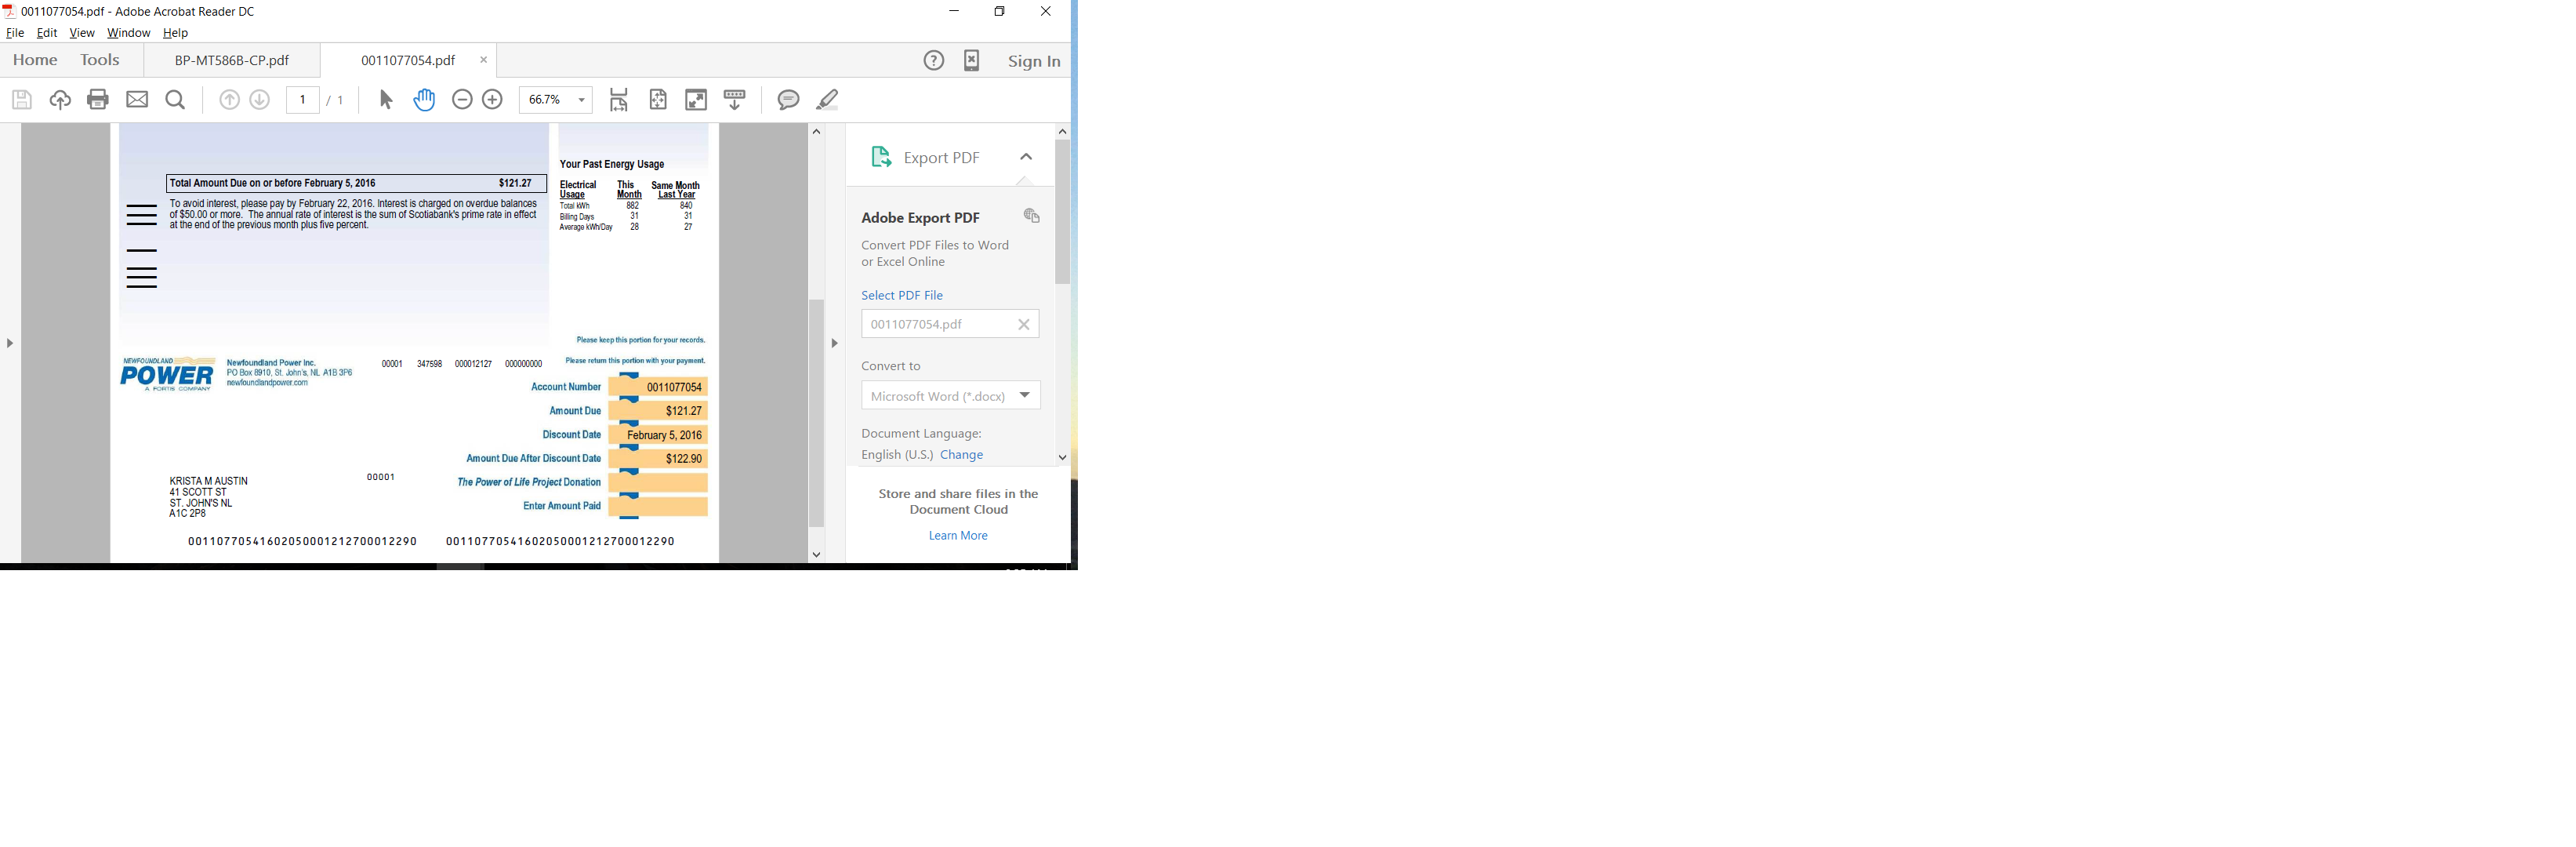The height and width of the screenshot is (847, 2576).
Task: Click the Upload to Document Cloud icon
Action: [60, 99]
